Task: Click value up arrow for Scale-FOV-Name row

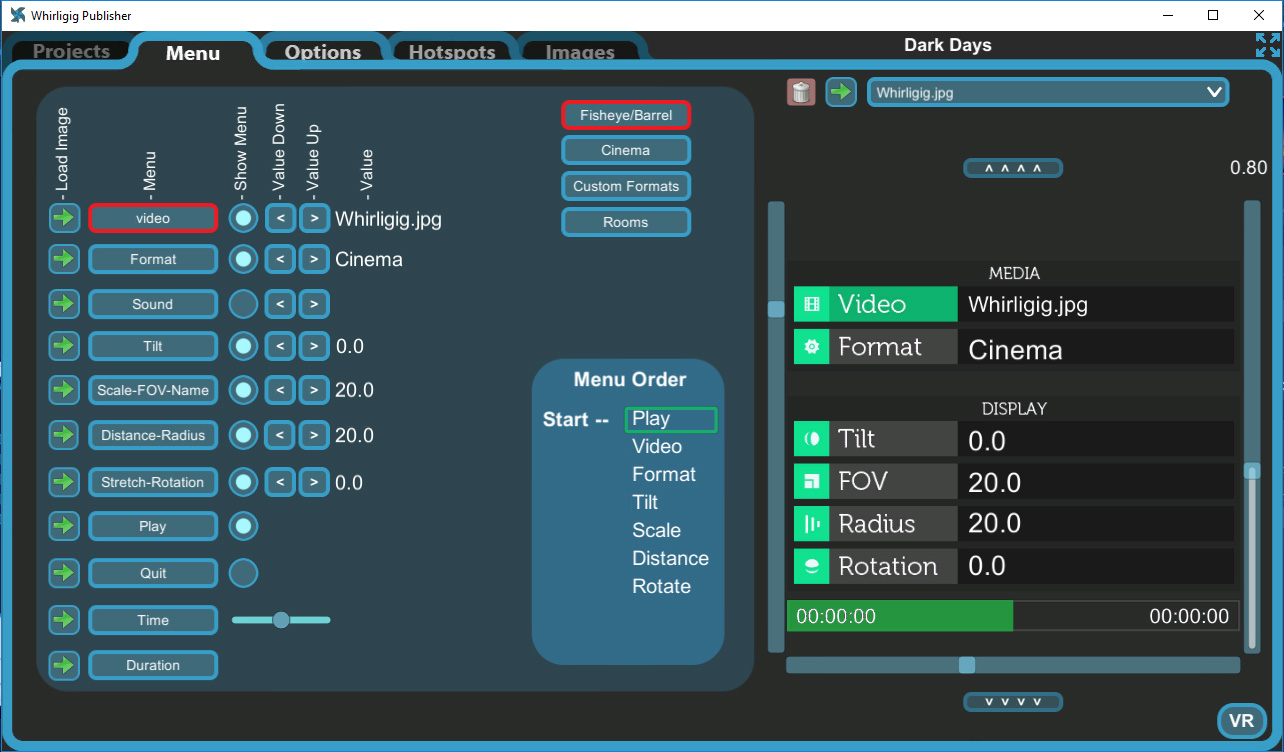Action: click(x=314, y=390)
